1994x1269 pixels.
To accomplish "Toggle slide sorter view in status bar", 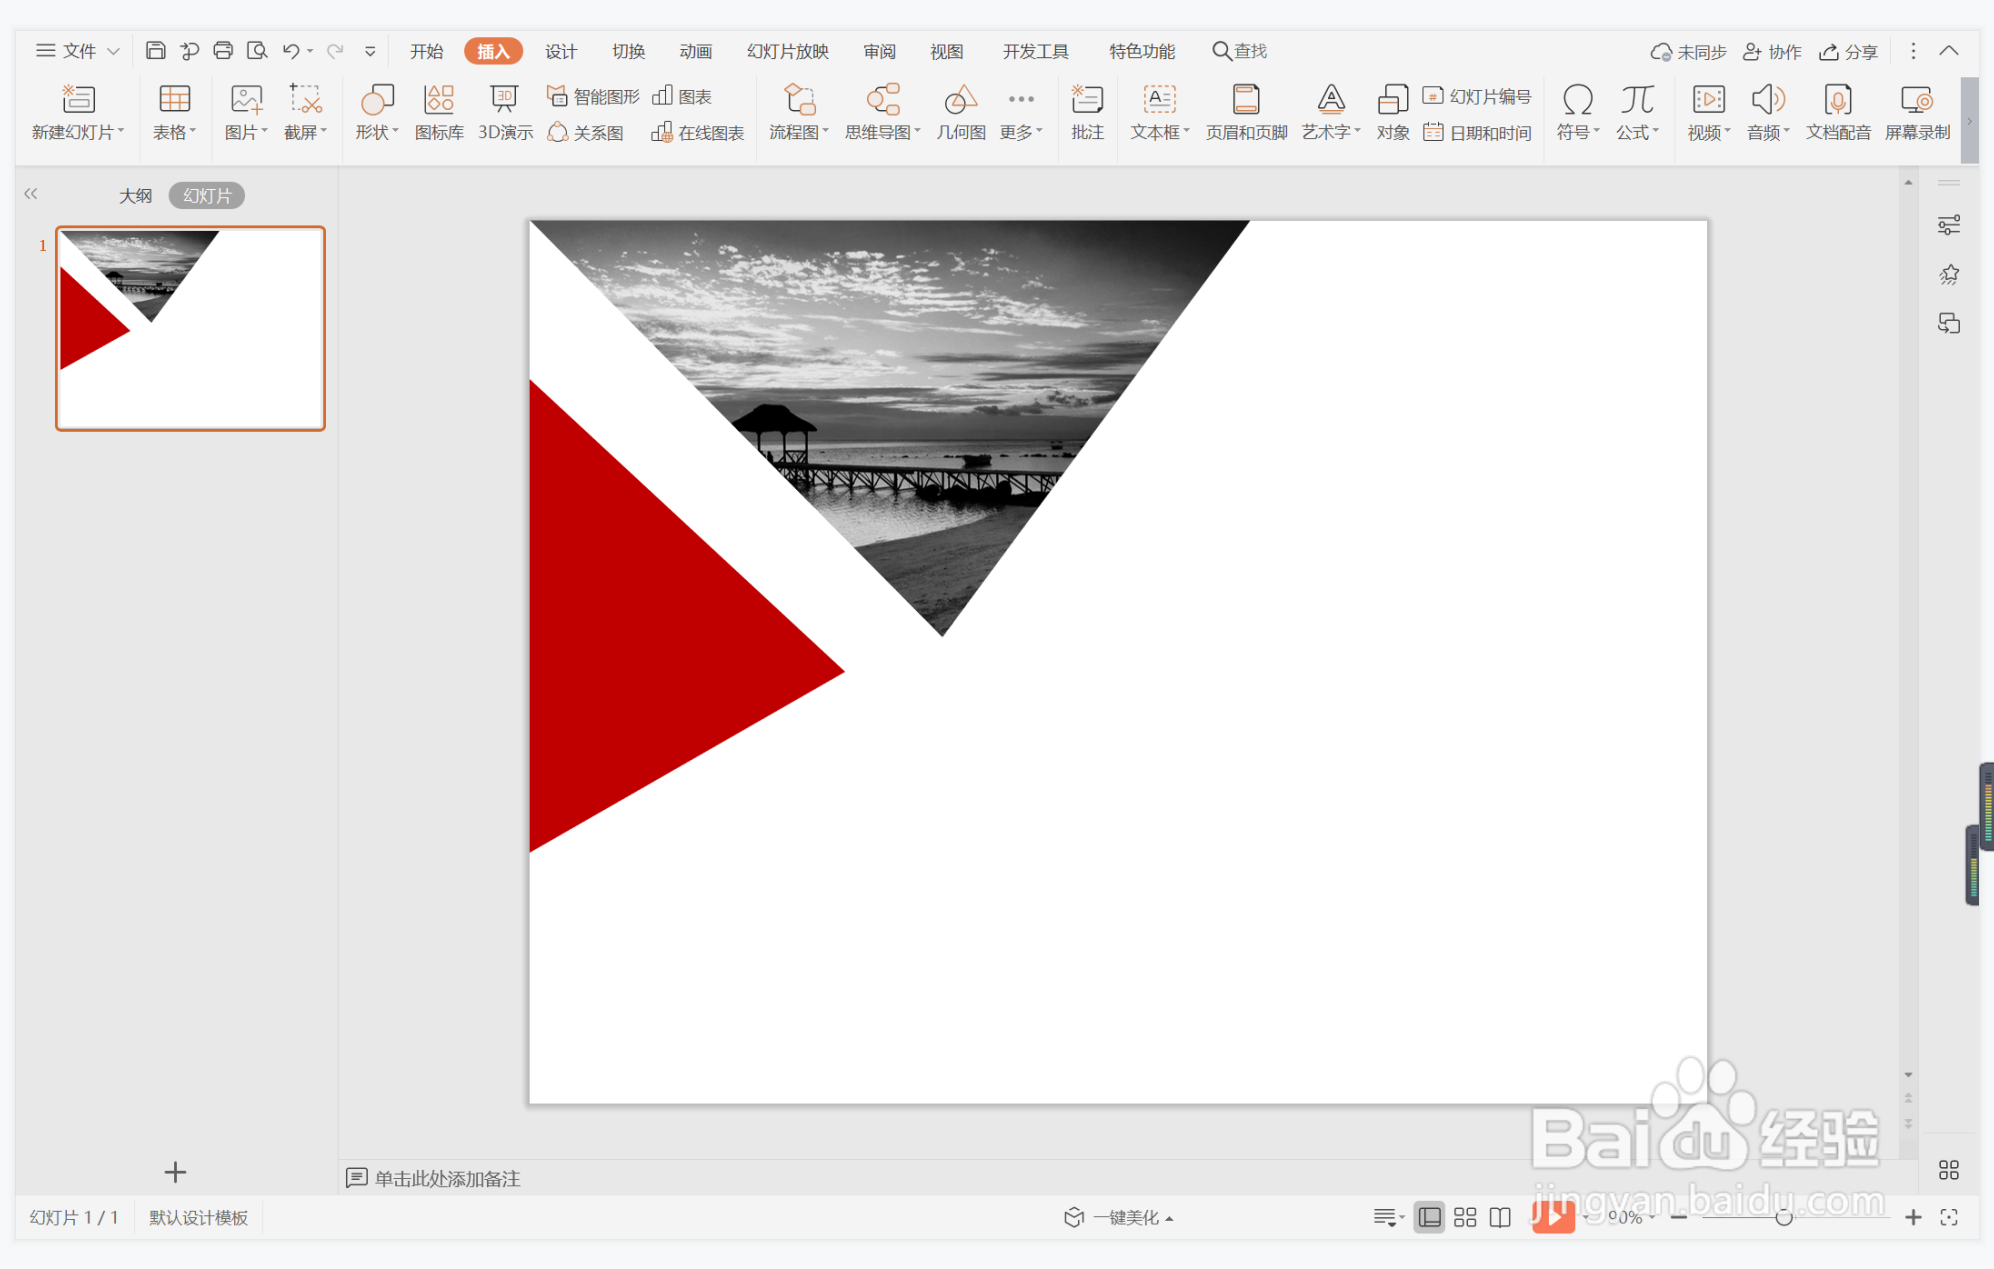I will point(1465,1217).
